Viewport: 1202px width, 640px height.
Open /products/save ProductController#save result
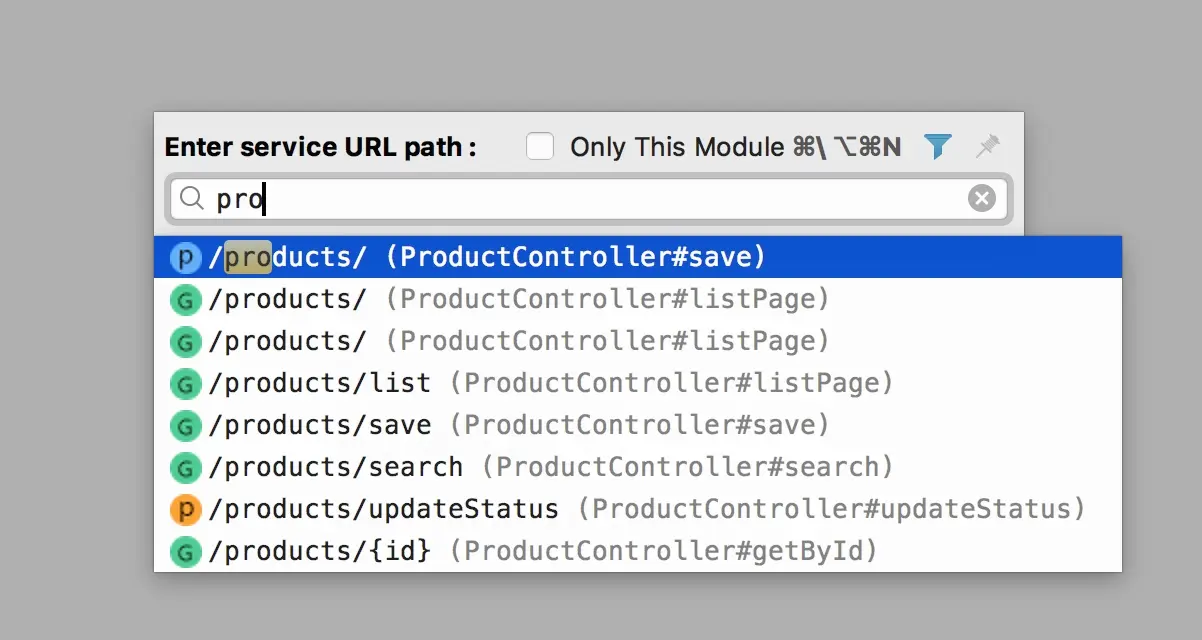click(519, 425)
